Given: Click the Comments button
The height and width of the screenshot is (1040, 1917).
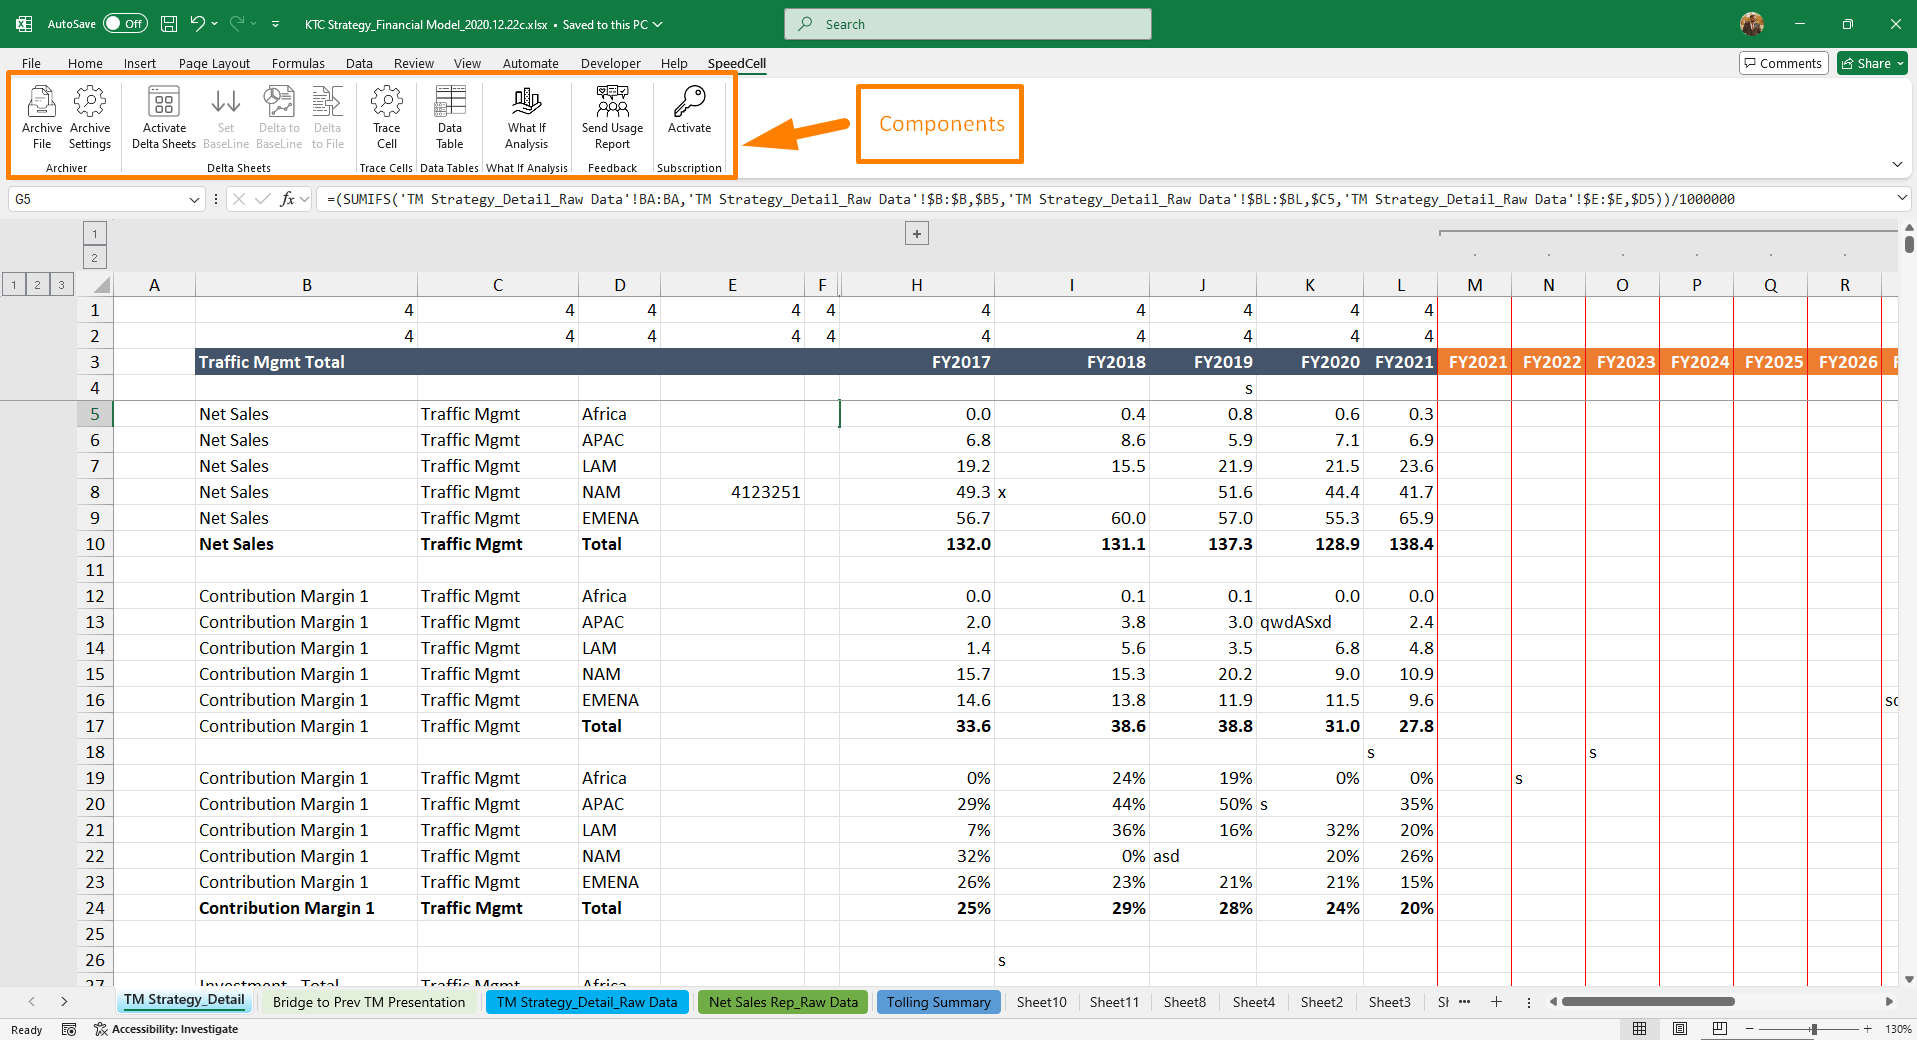Looking at the screenshot, I should (1783, 63).
